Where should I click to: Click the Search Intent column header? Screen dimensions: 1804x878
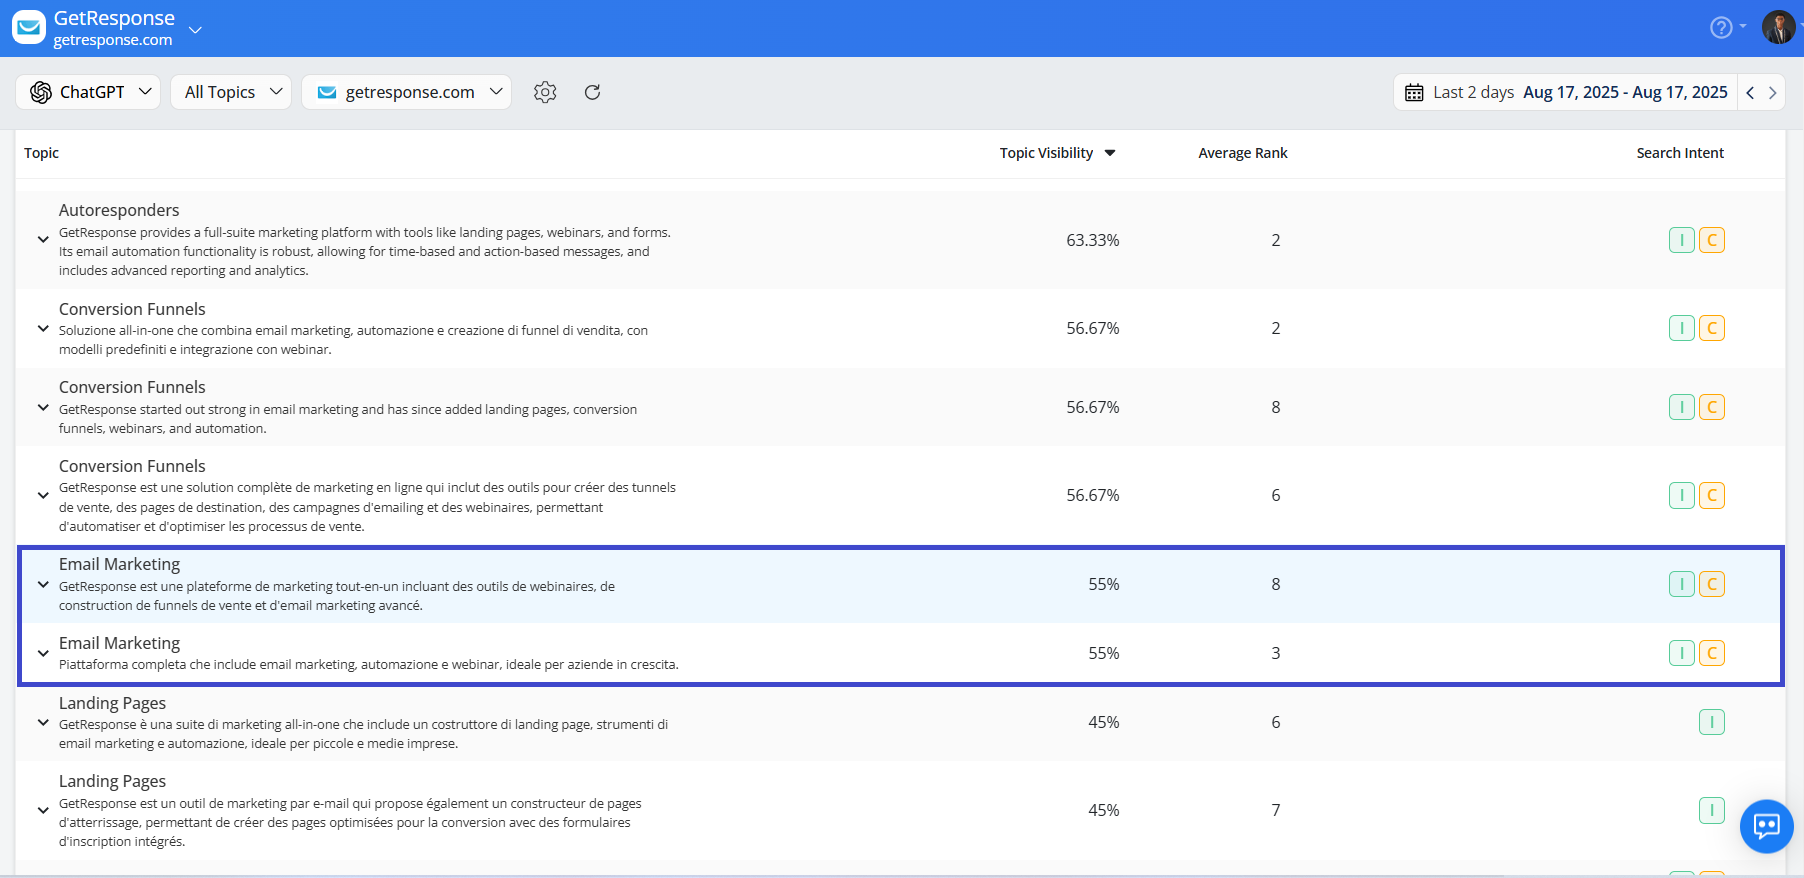pyautogui.click(x=1680, y=153)
